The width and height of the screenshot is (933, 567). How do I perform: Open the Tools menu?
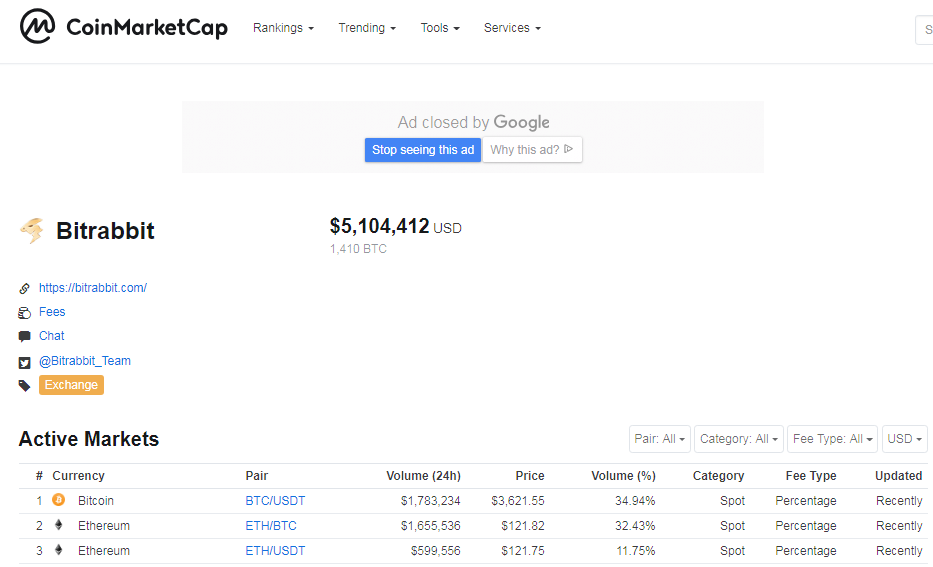[440, 28]
